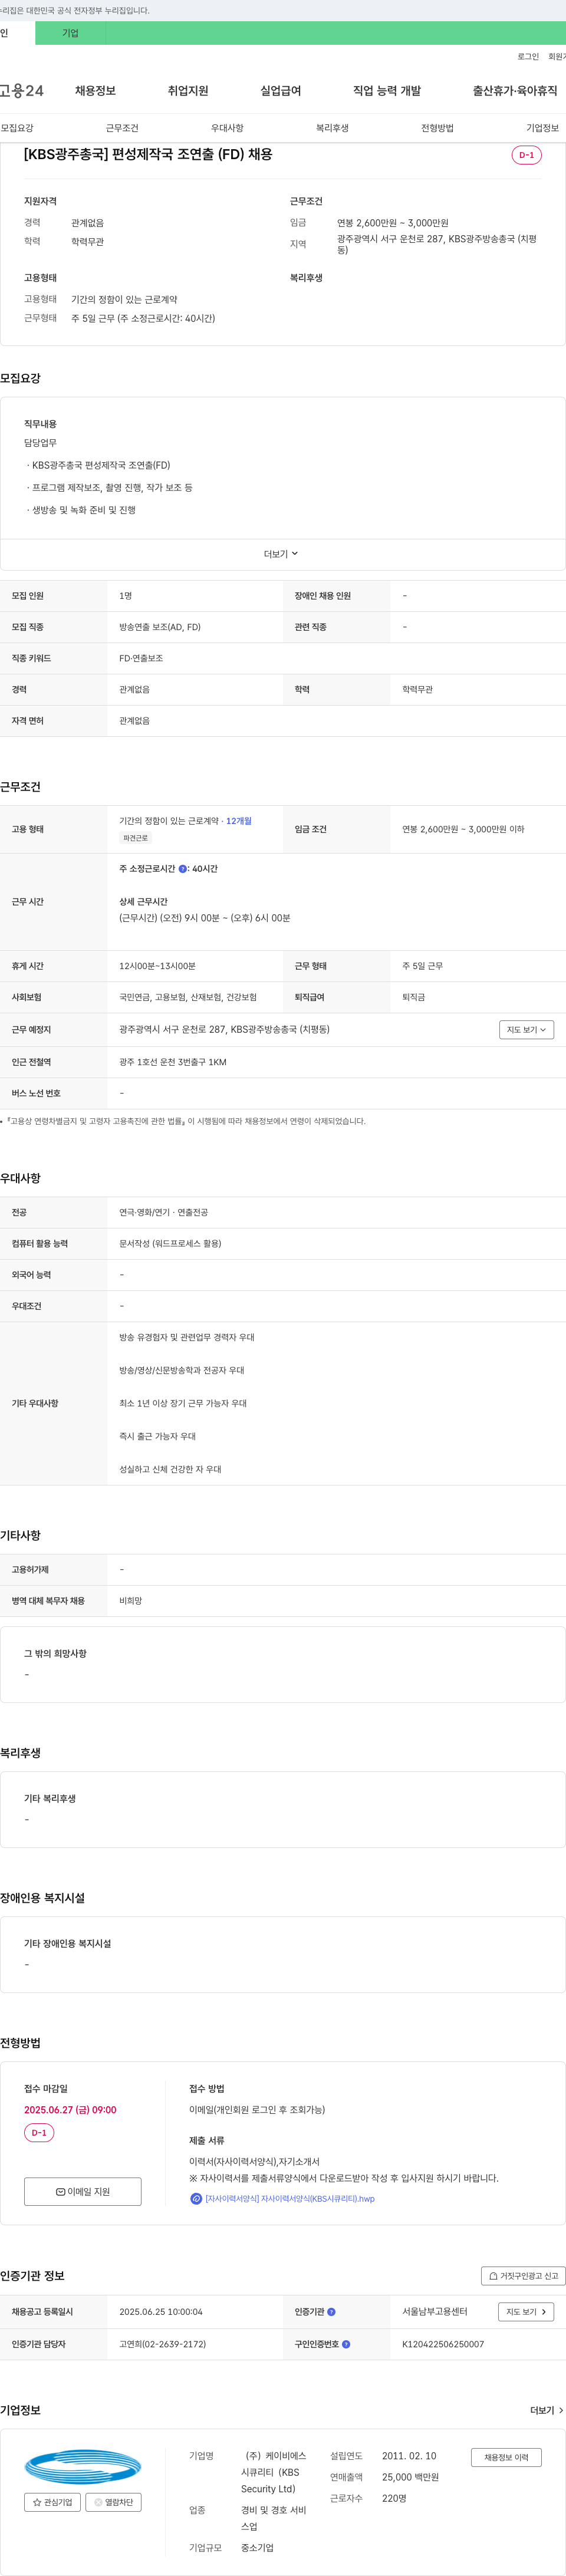Open the 직업 능력 개발 menu
Viewport: 566px width, 2576px height.
pos(387,91)
